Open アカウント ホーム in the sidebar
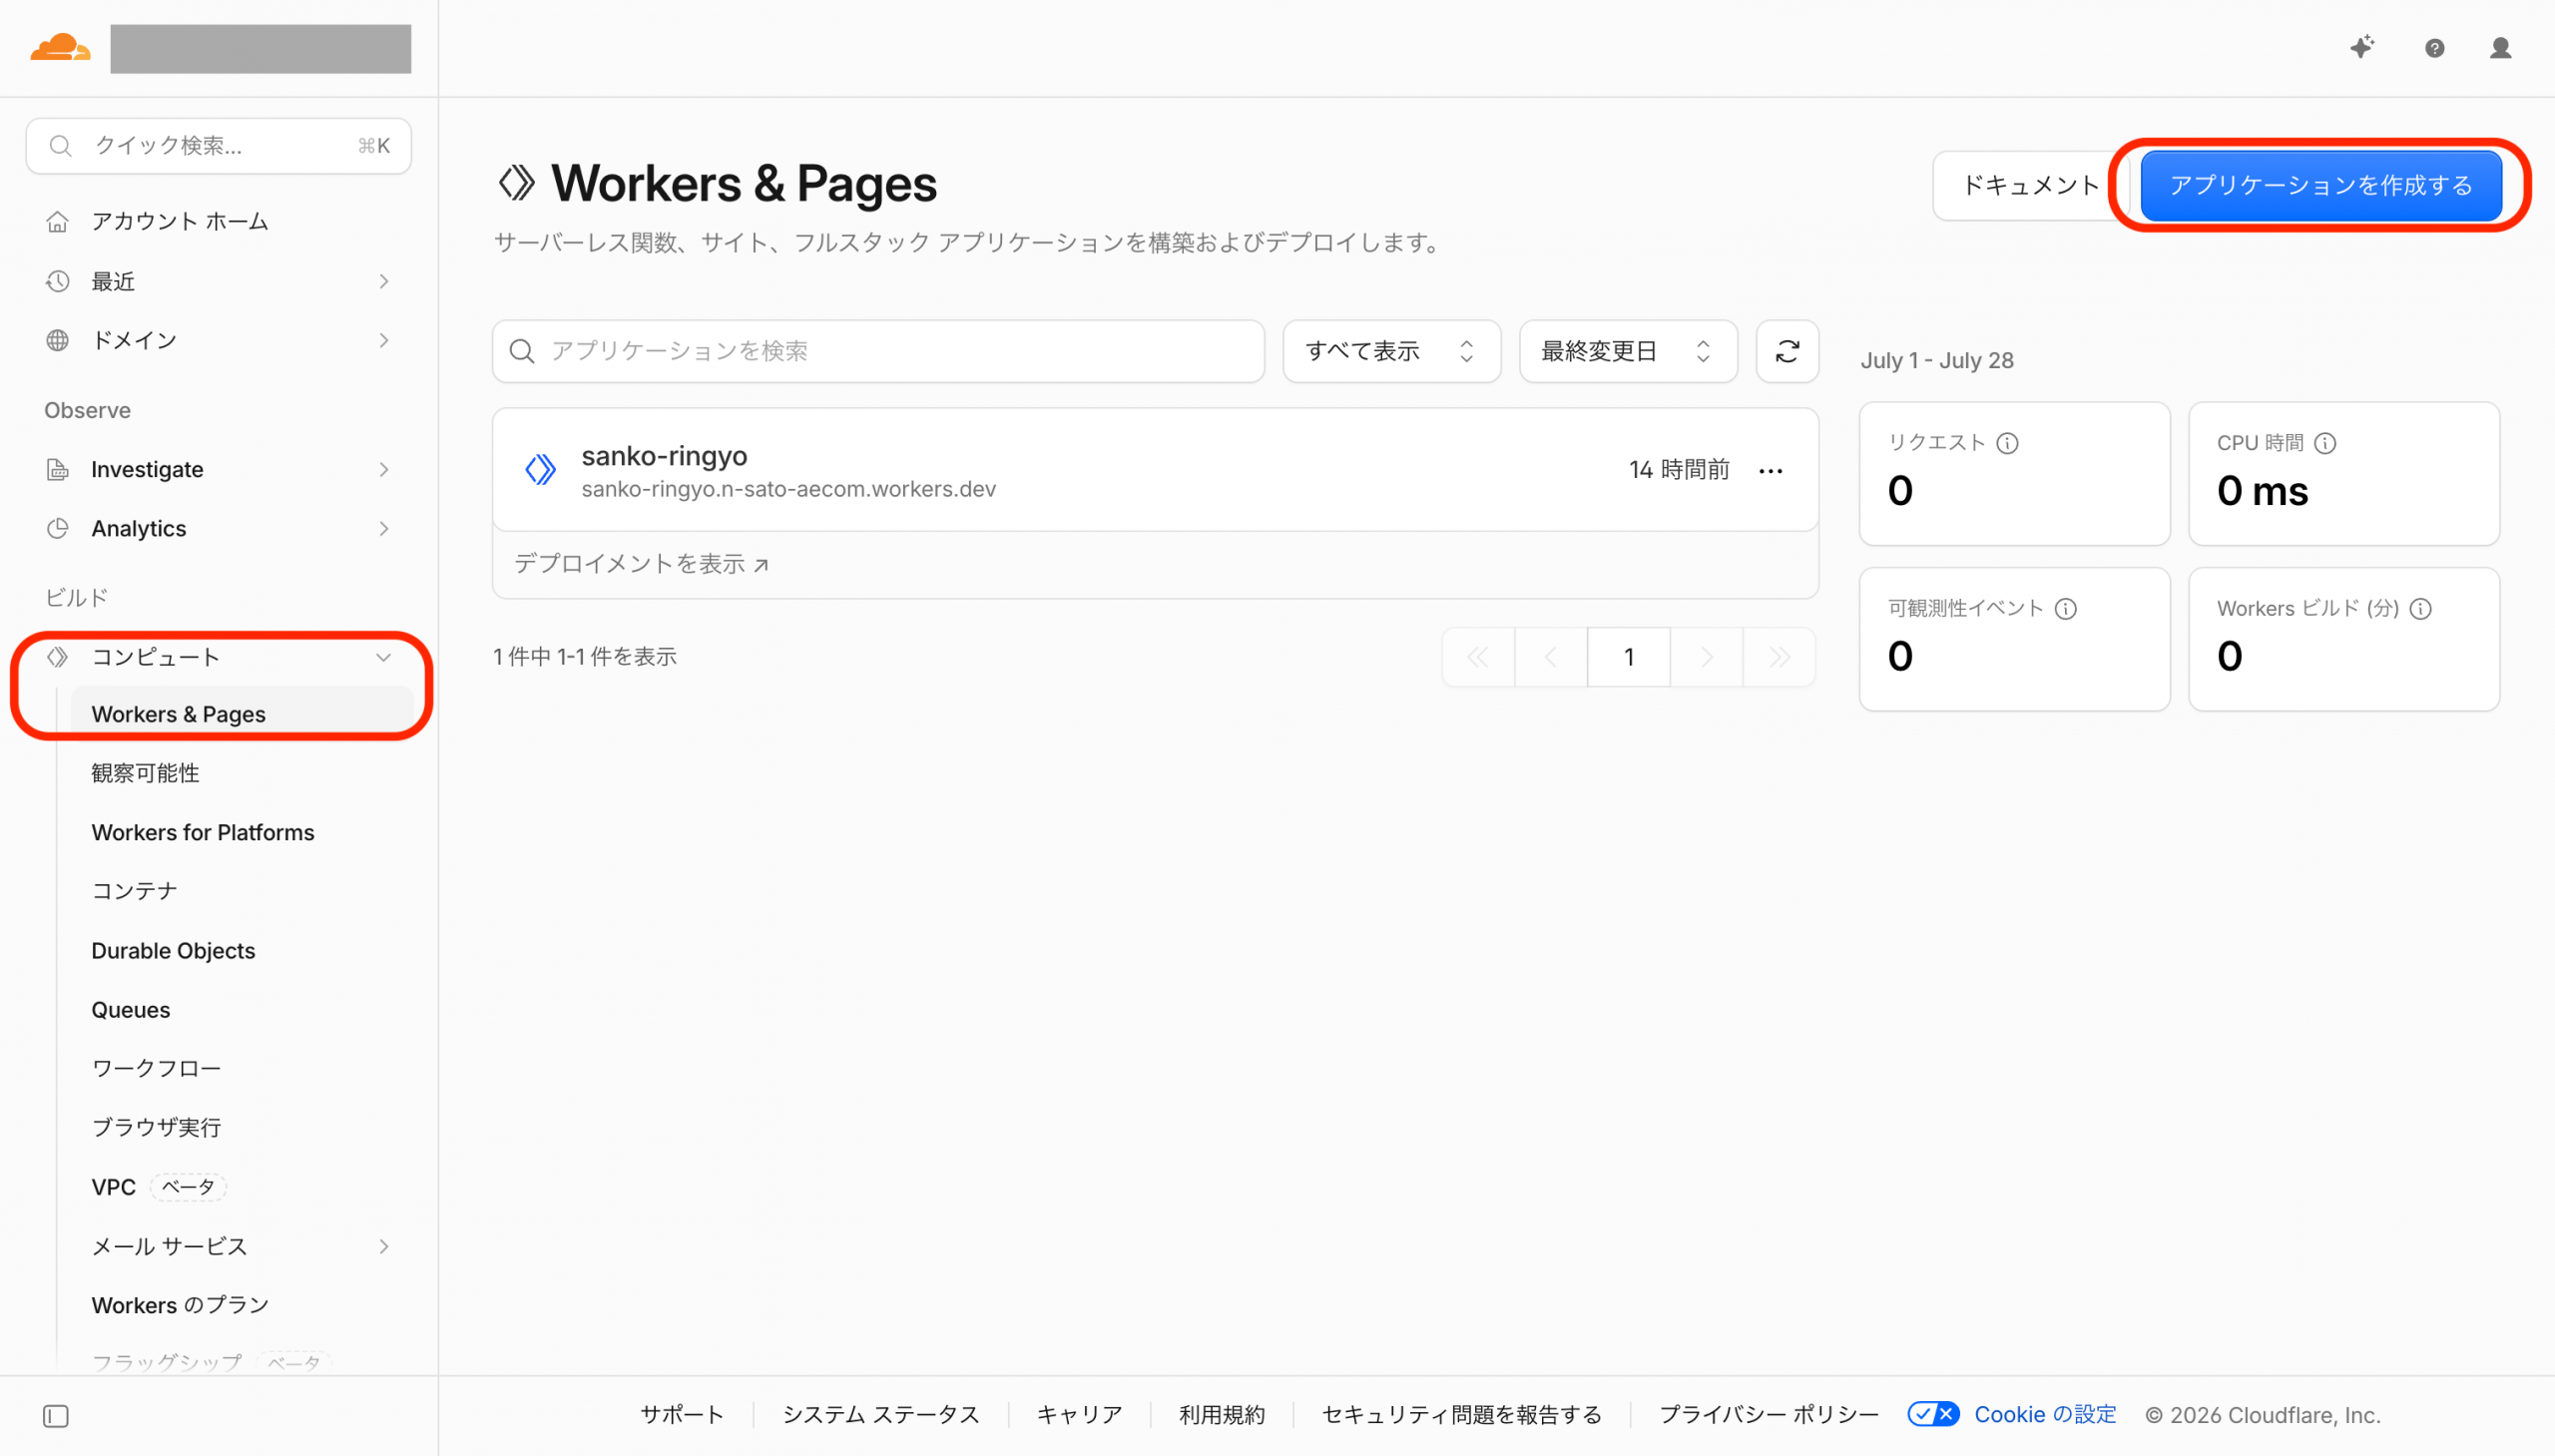 pyautogui.click(x=218, y=222)
